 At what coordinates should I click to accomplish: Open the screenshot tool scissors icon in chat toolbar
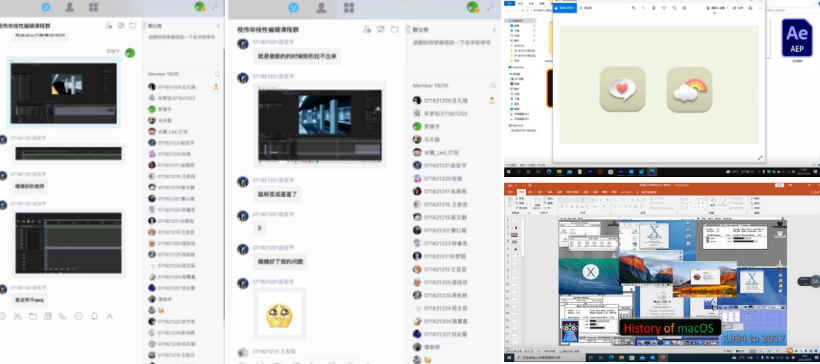pos(17,316)
